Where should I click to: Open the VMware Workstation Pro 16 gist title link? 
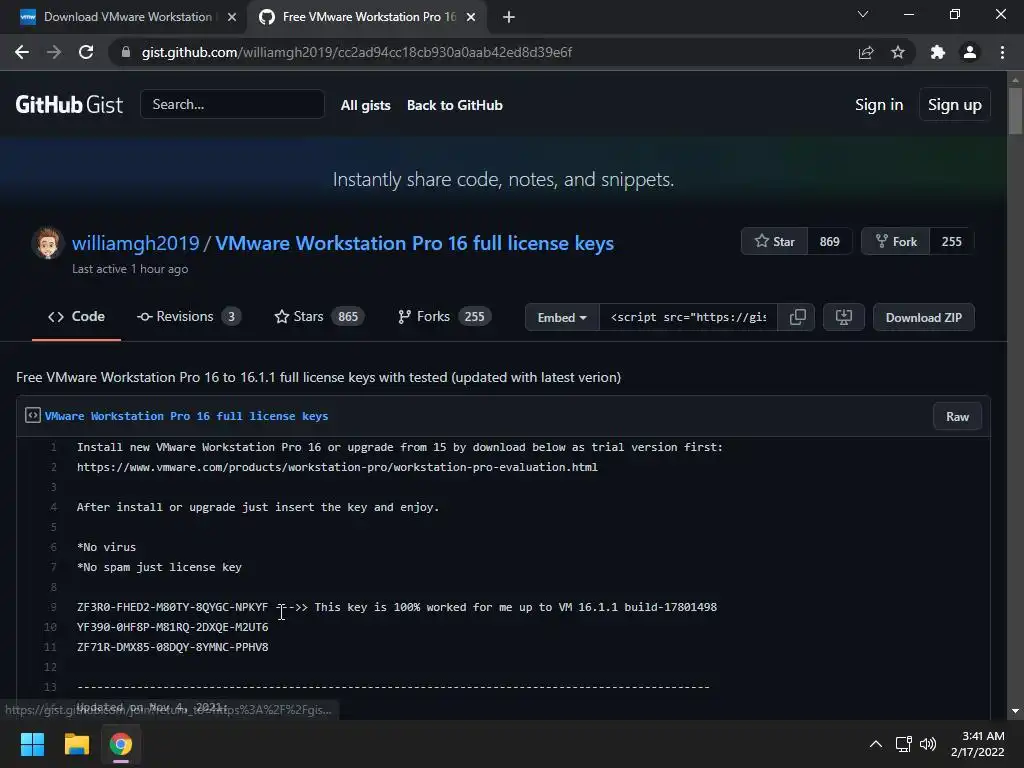(x=415, y=243)
